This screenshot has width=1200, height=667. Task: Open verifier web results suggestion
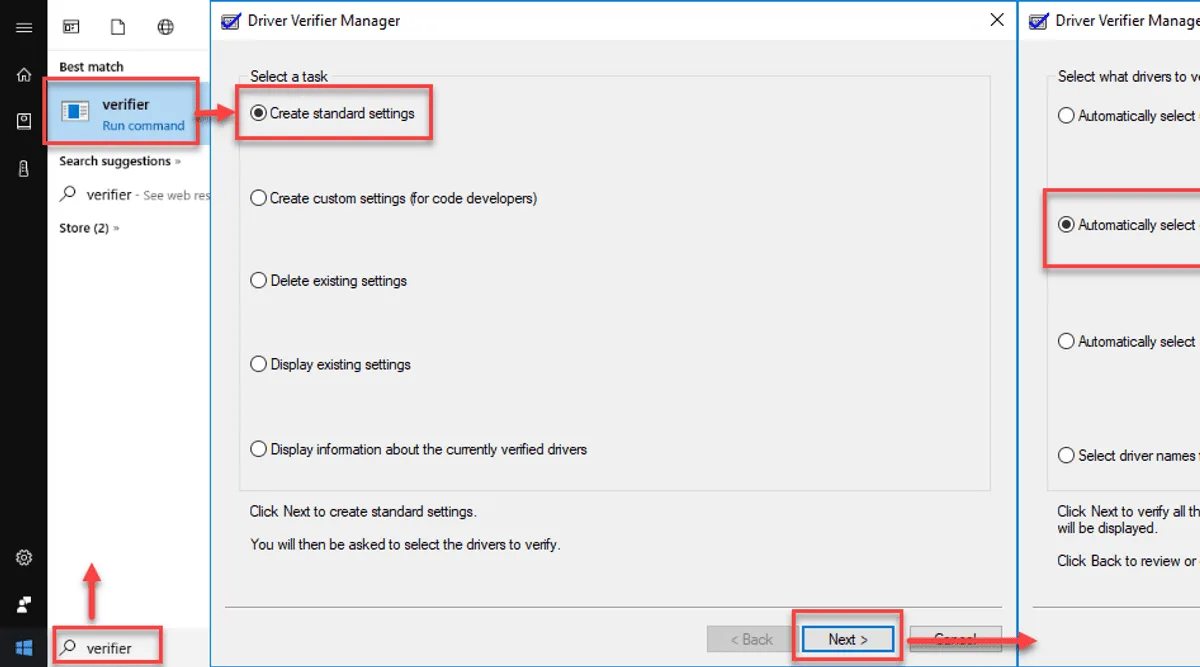[x=128, y=195]
